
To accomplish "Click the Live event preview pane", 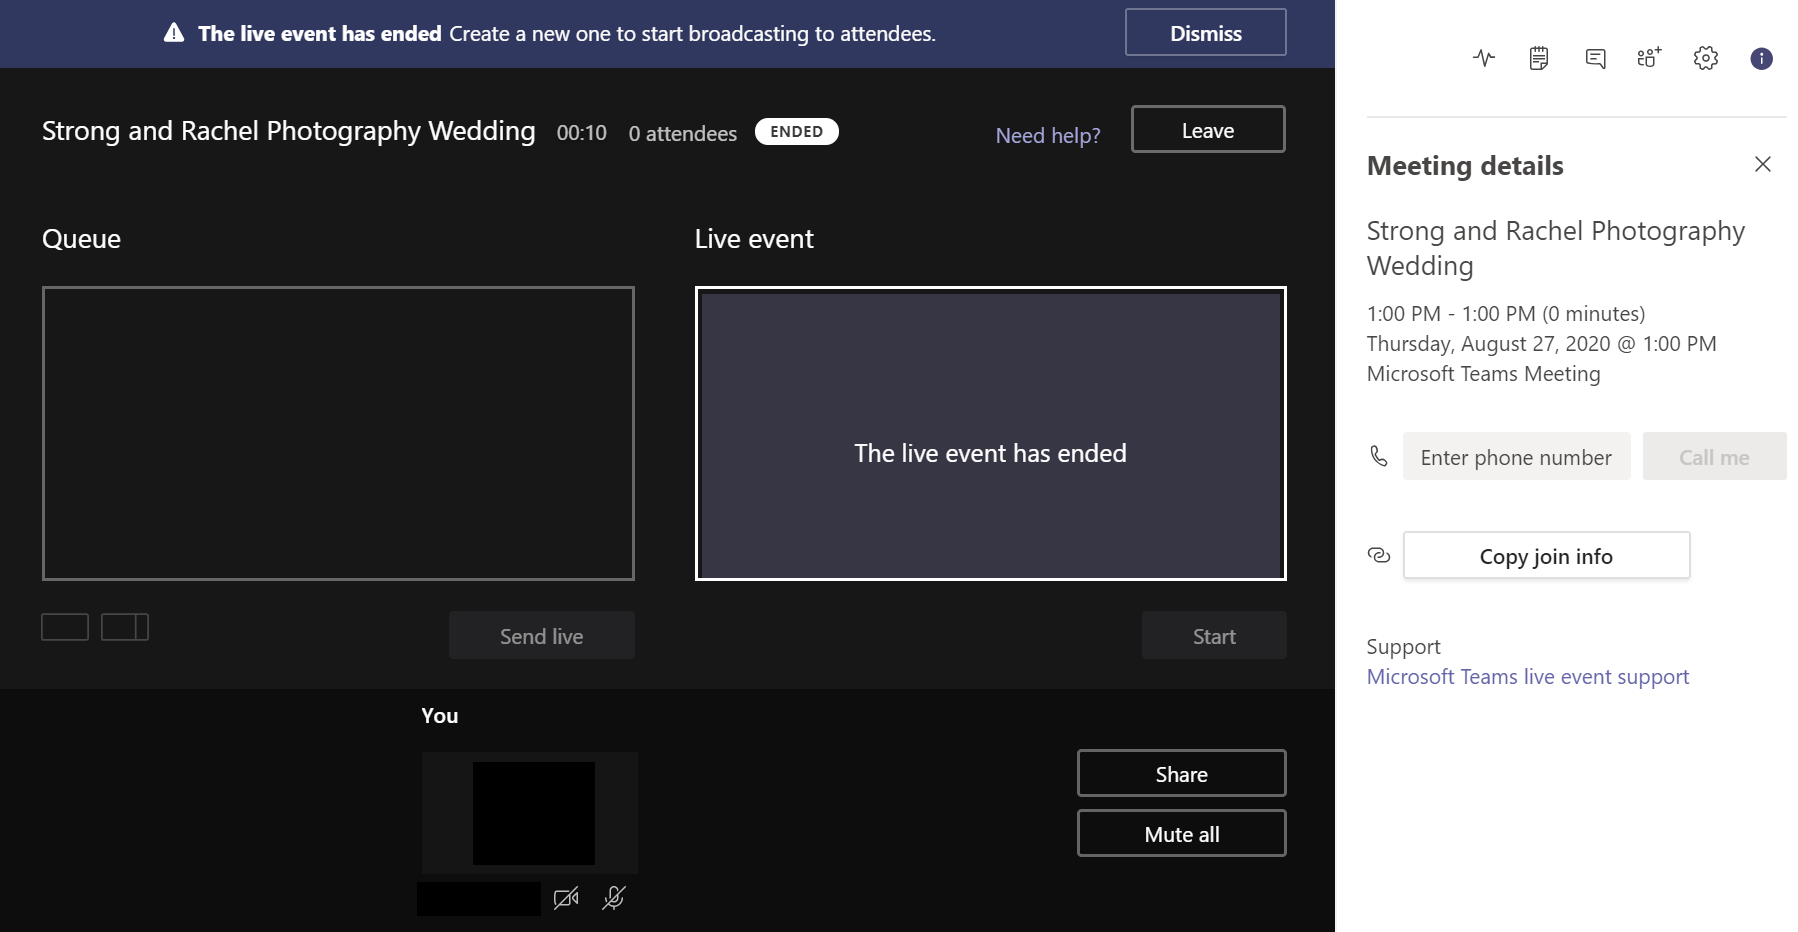I will click(x=991, y=433).
